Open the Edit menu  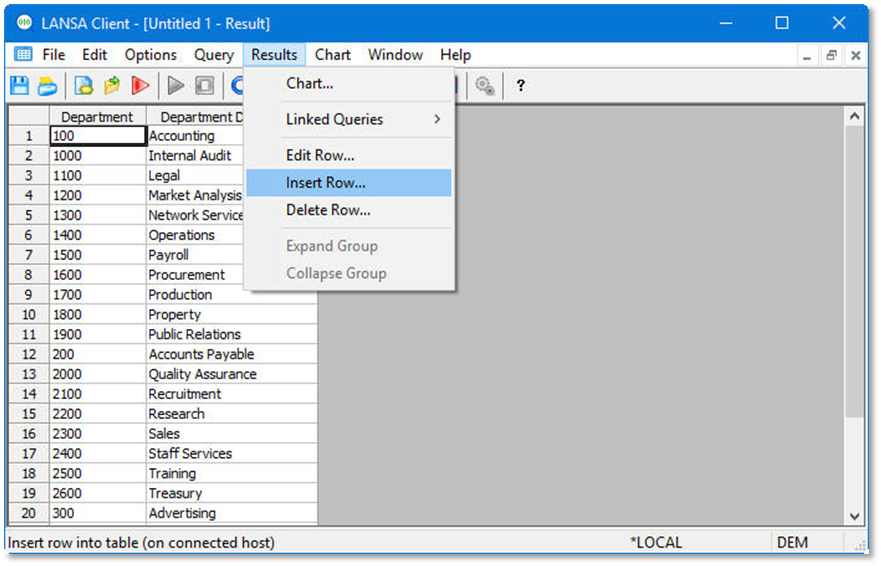point(94,55)
